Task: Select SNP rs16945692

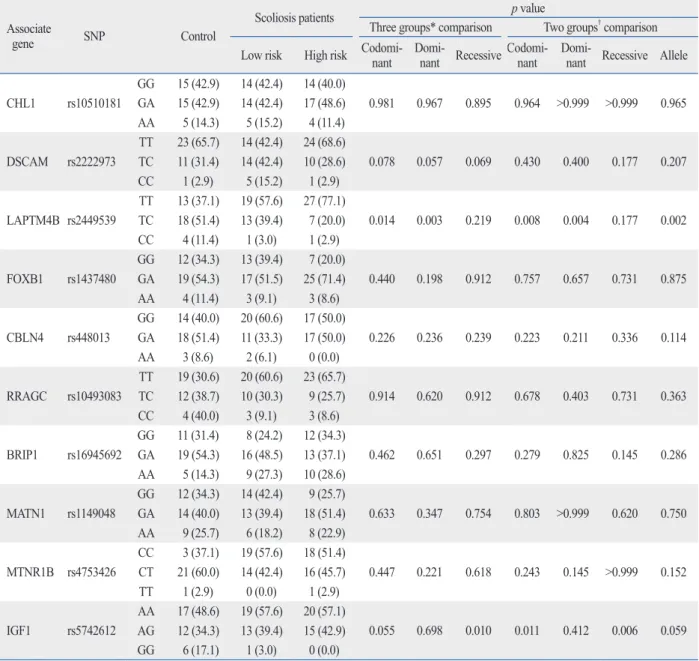Action: click(x=94, y=455)
